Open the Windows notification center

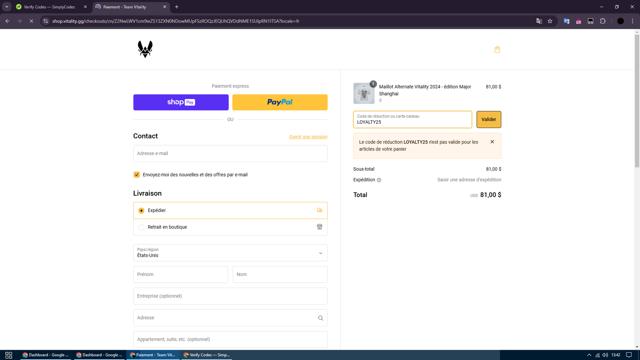click(629, 355)
